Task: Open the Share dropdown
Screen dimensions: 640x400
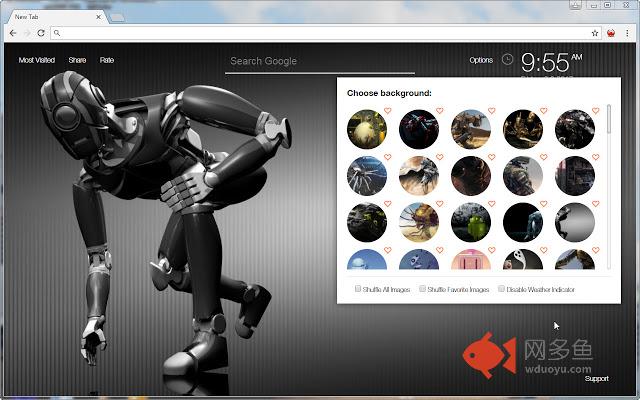Action: (x=77, y=60)
